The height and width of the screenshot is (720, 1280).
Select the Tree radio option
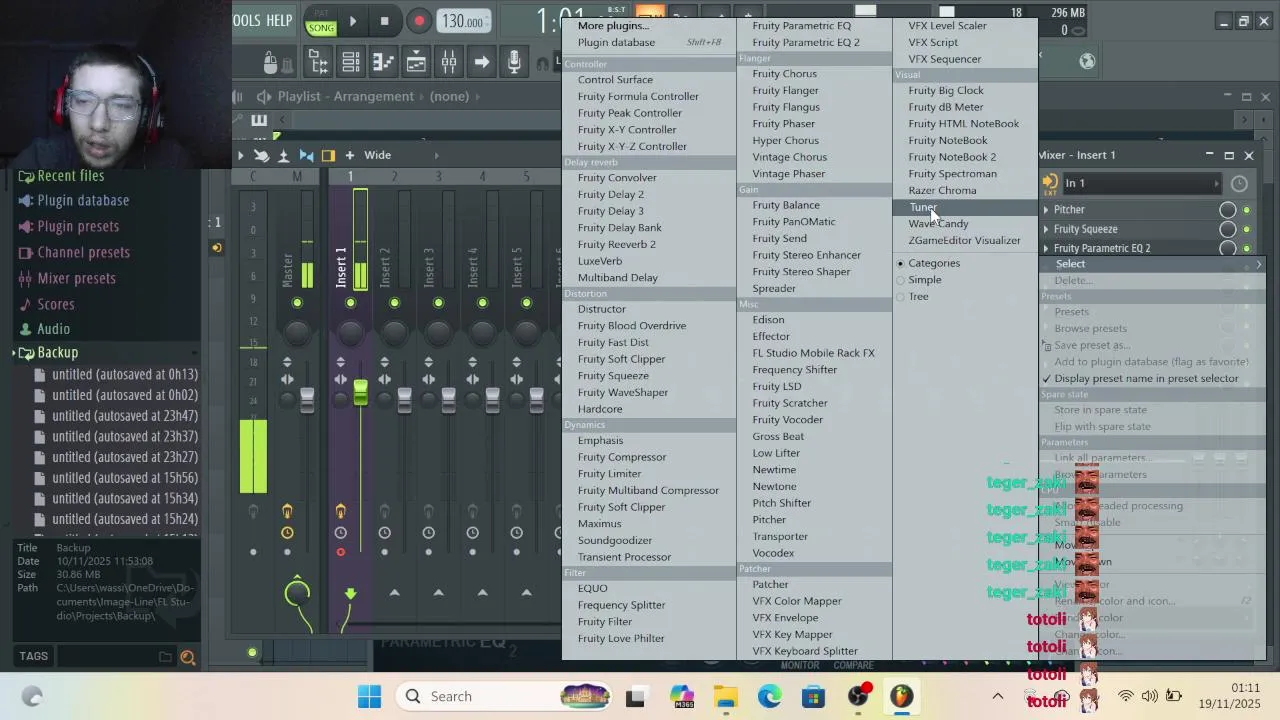coord(900,297)
